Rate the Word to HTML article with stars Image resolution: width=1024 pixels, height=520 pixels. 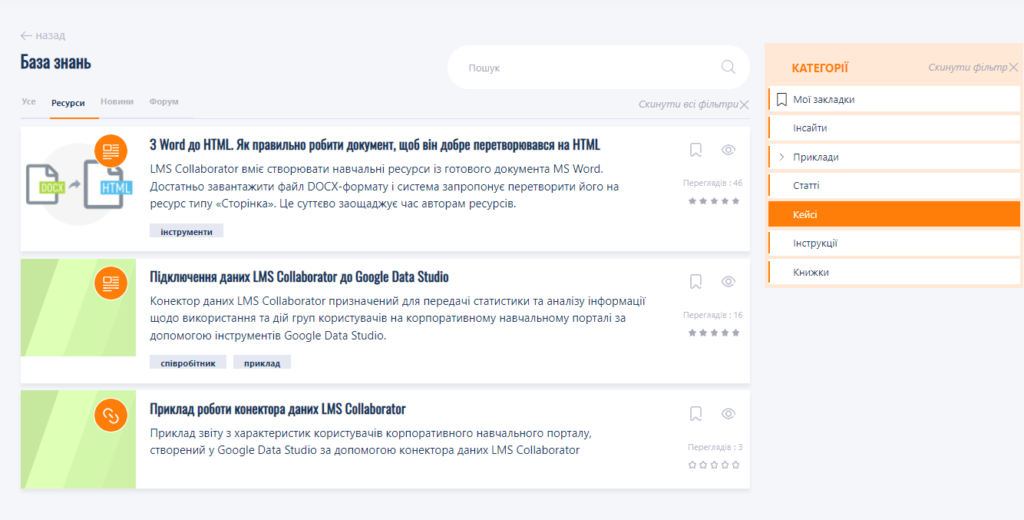(x=714, y=201)
